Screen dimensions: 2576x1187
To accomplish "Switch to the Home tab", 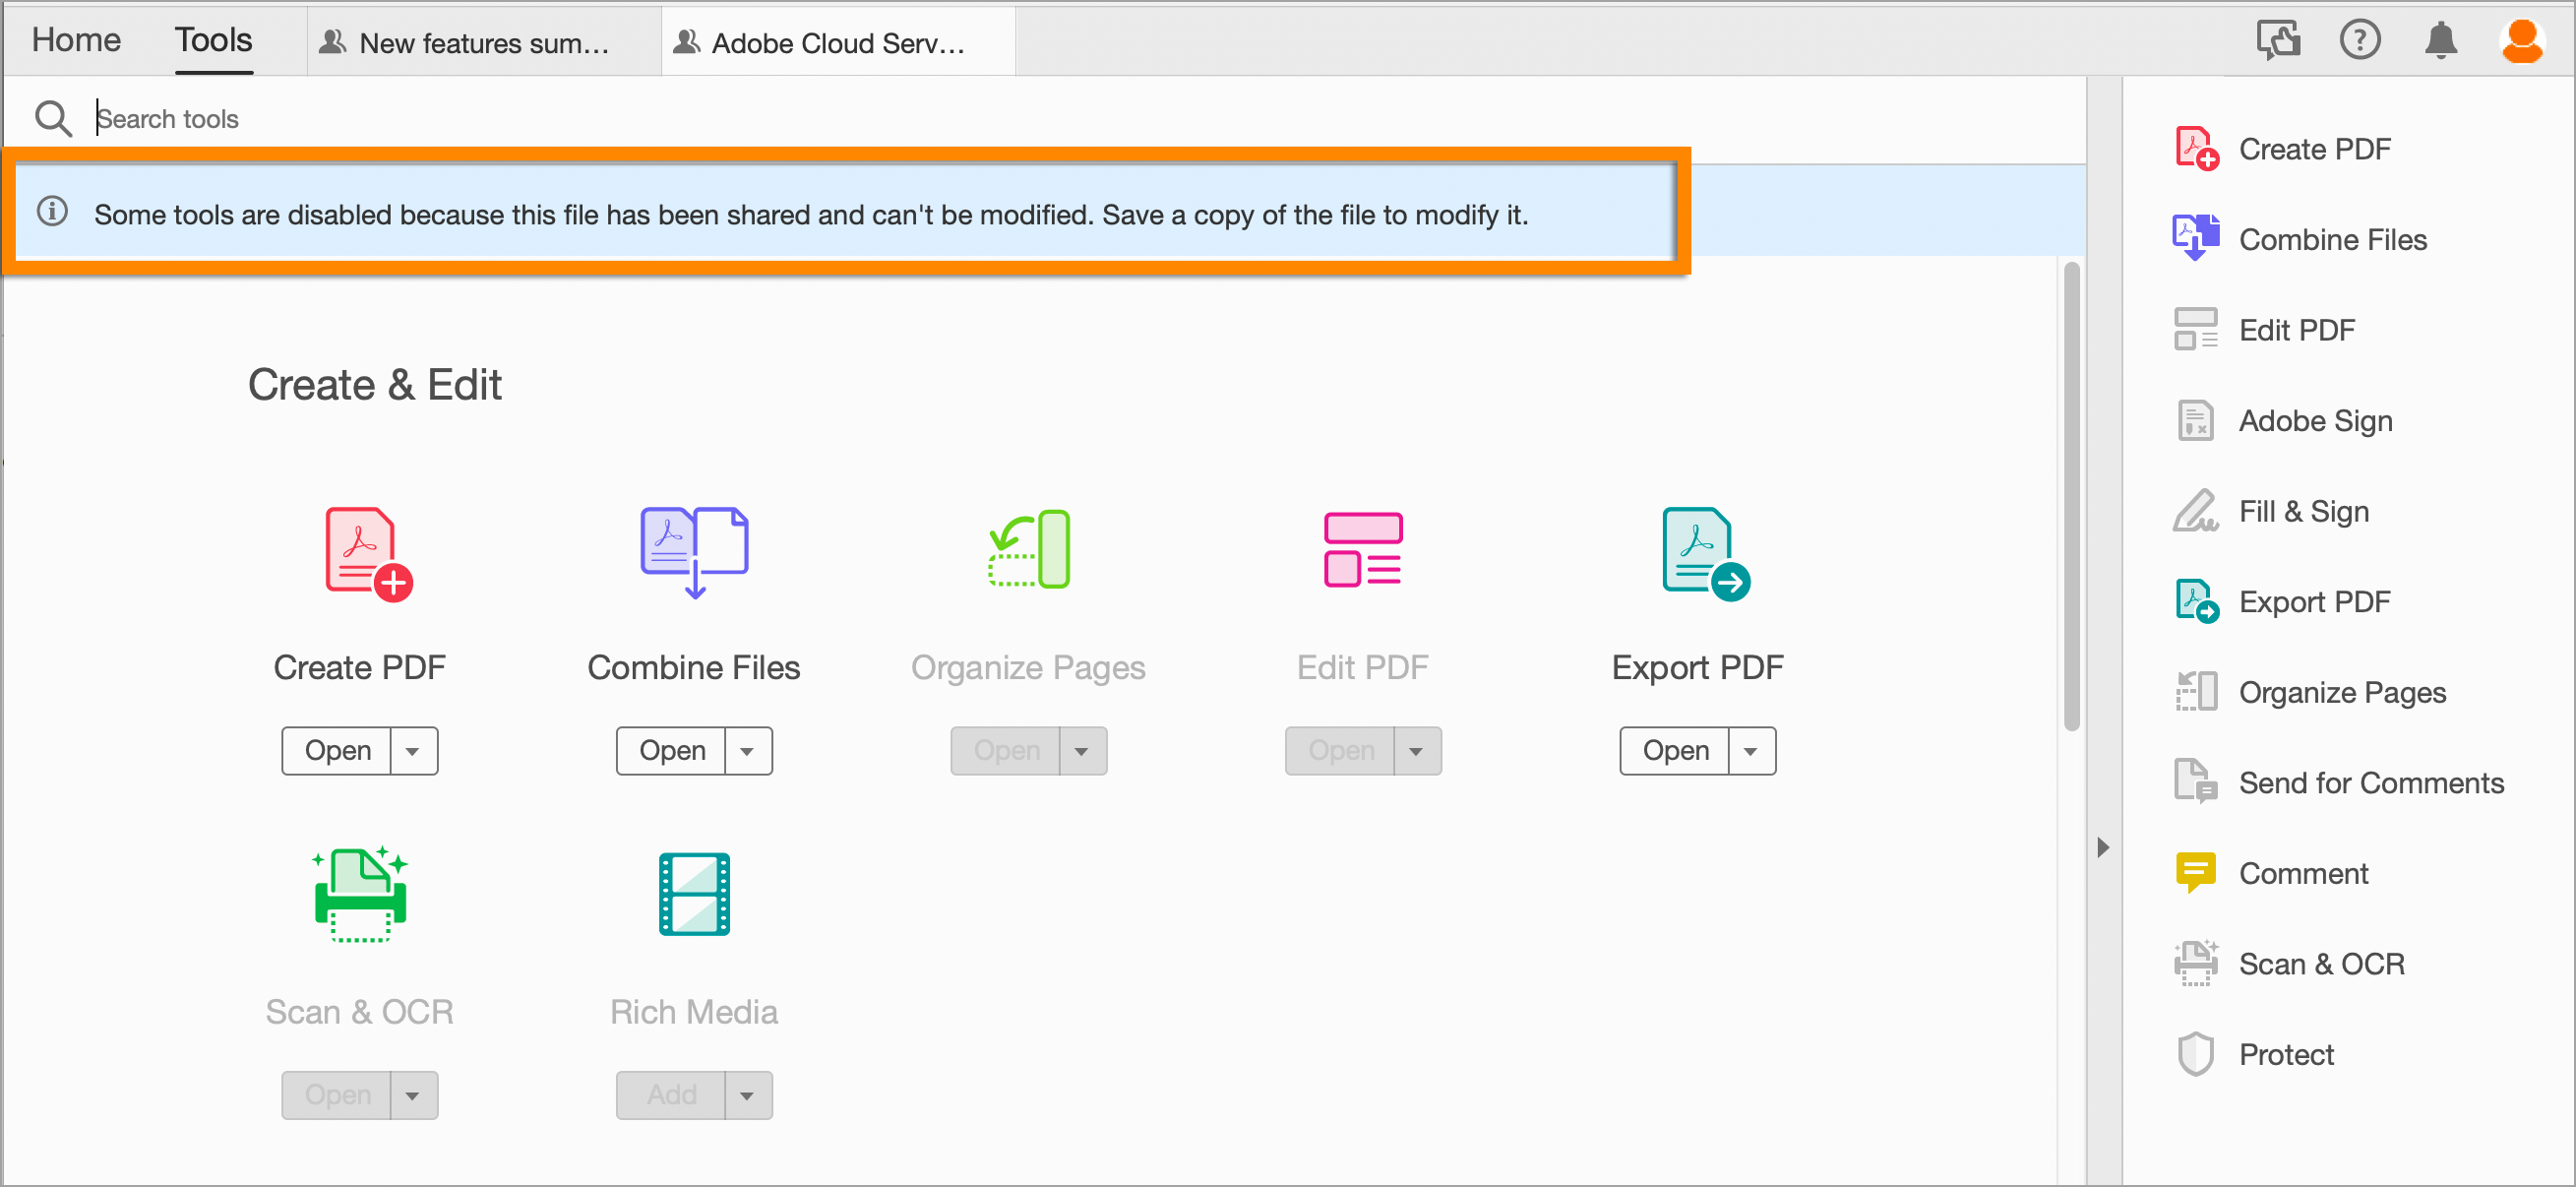I will click(x=75, y=40).
